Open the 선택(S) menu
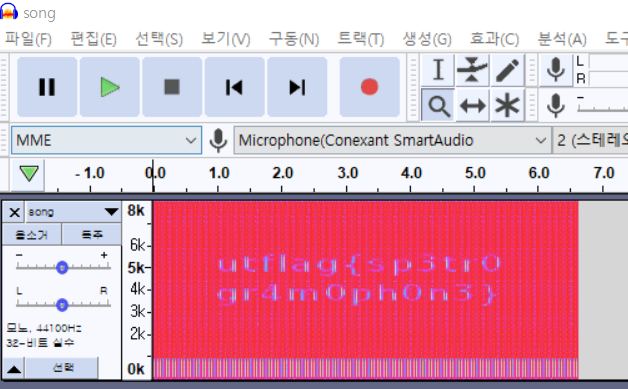The image size is (628, 389). coord(159,39)
